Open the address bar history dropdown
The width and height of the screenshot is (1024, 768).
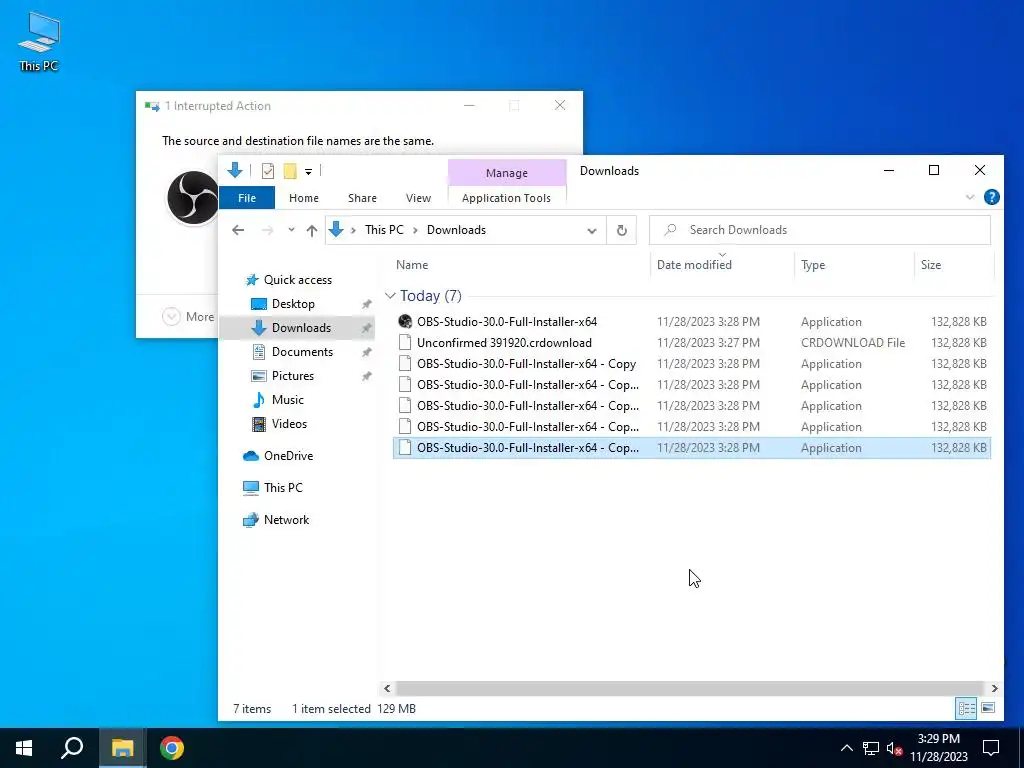pyautogui.click(x=592, y=231)
